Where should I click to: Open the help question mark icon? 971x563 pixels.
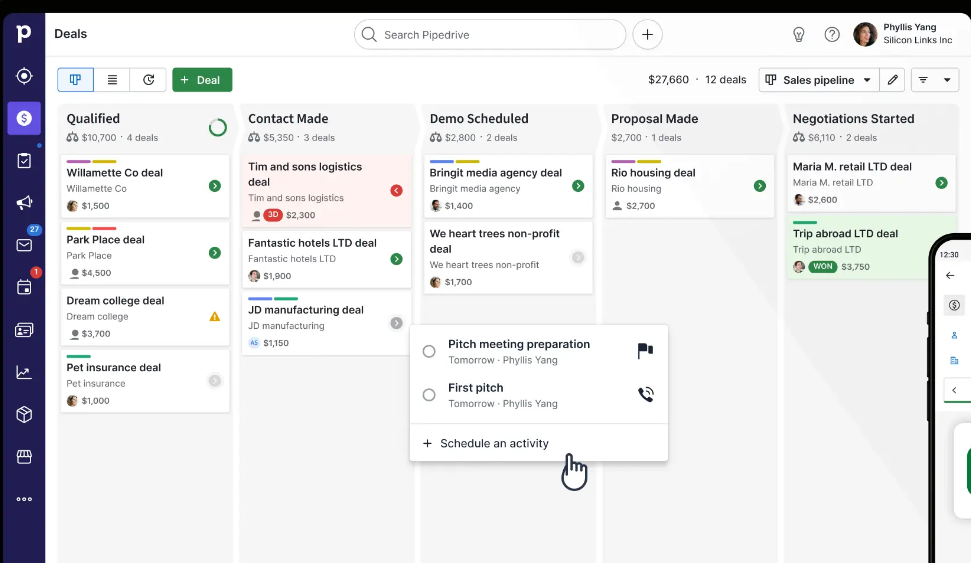[x=832, y=35]
